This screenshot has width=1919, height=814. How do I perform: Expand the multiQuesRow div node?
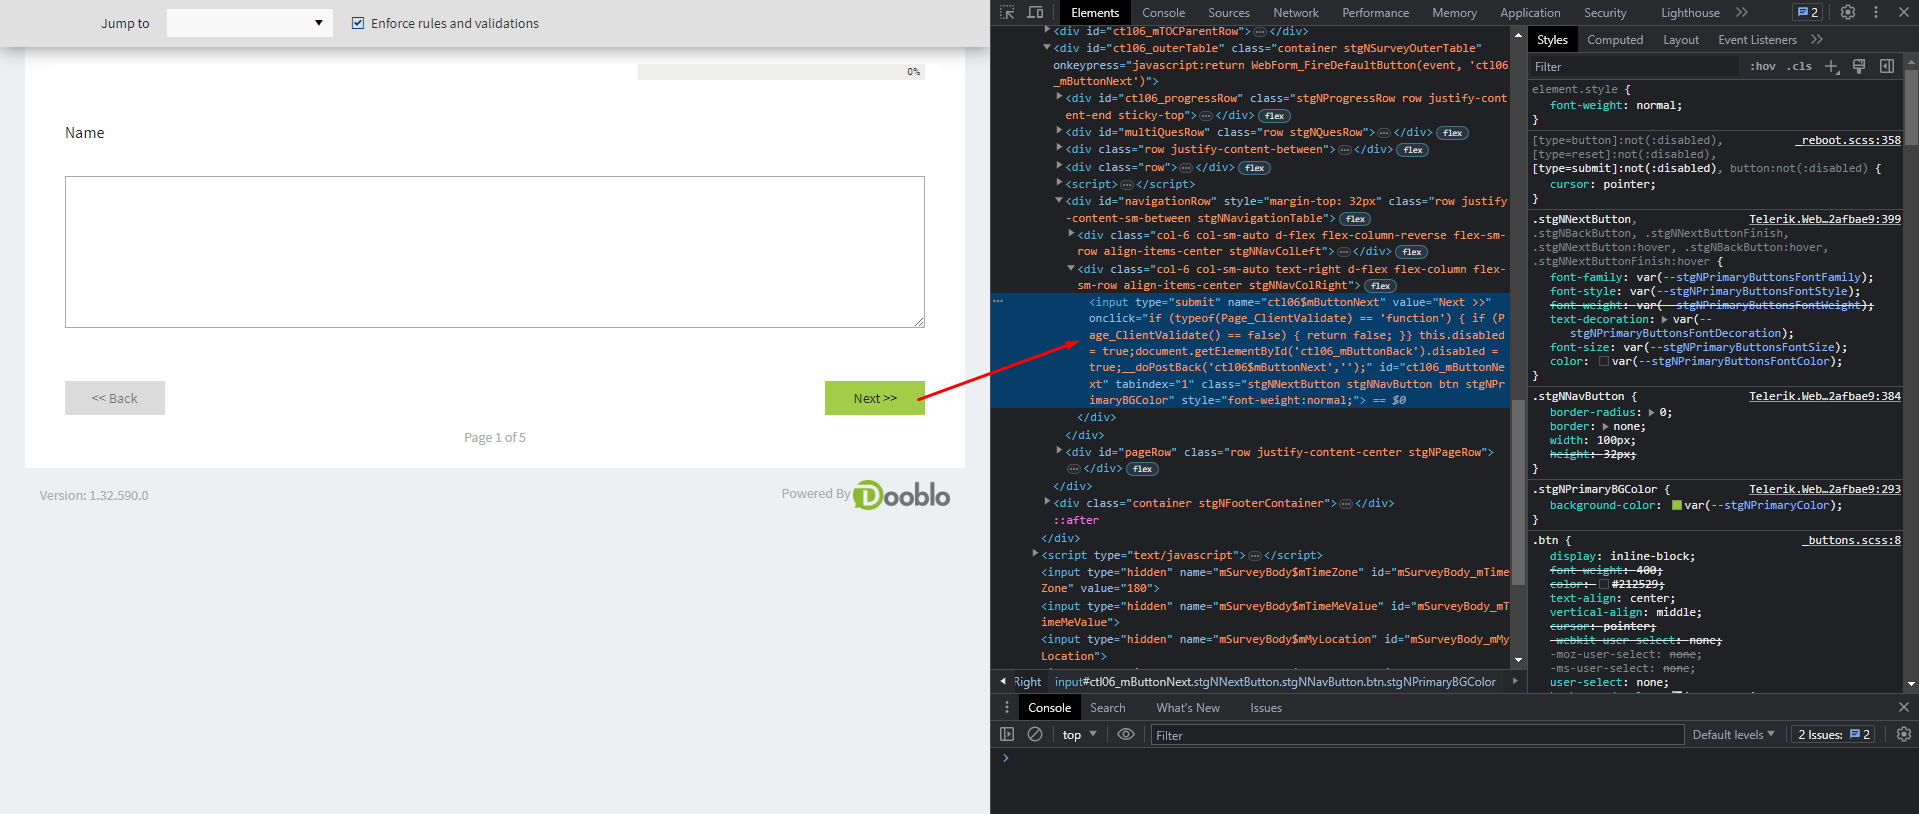click(1059, 131)
